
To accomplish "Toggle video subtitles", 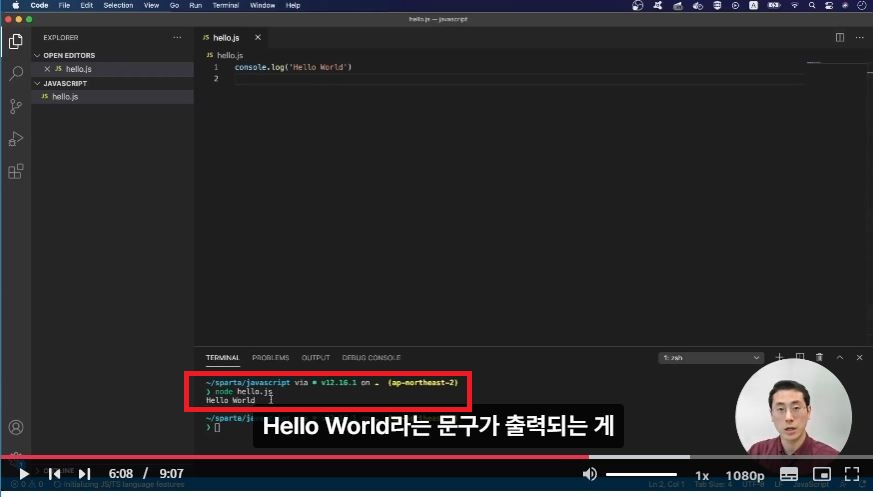I will (x=789, y=474).
